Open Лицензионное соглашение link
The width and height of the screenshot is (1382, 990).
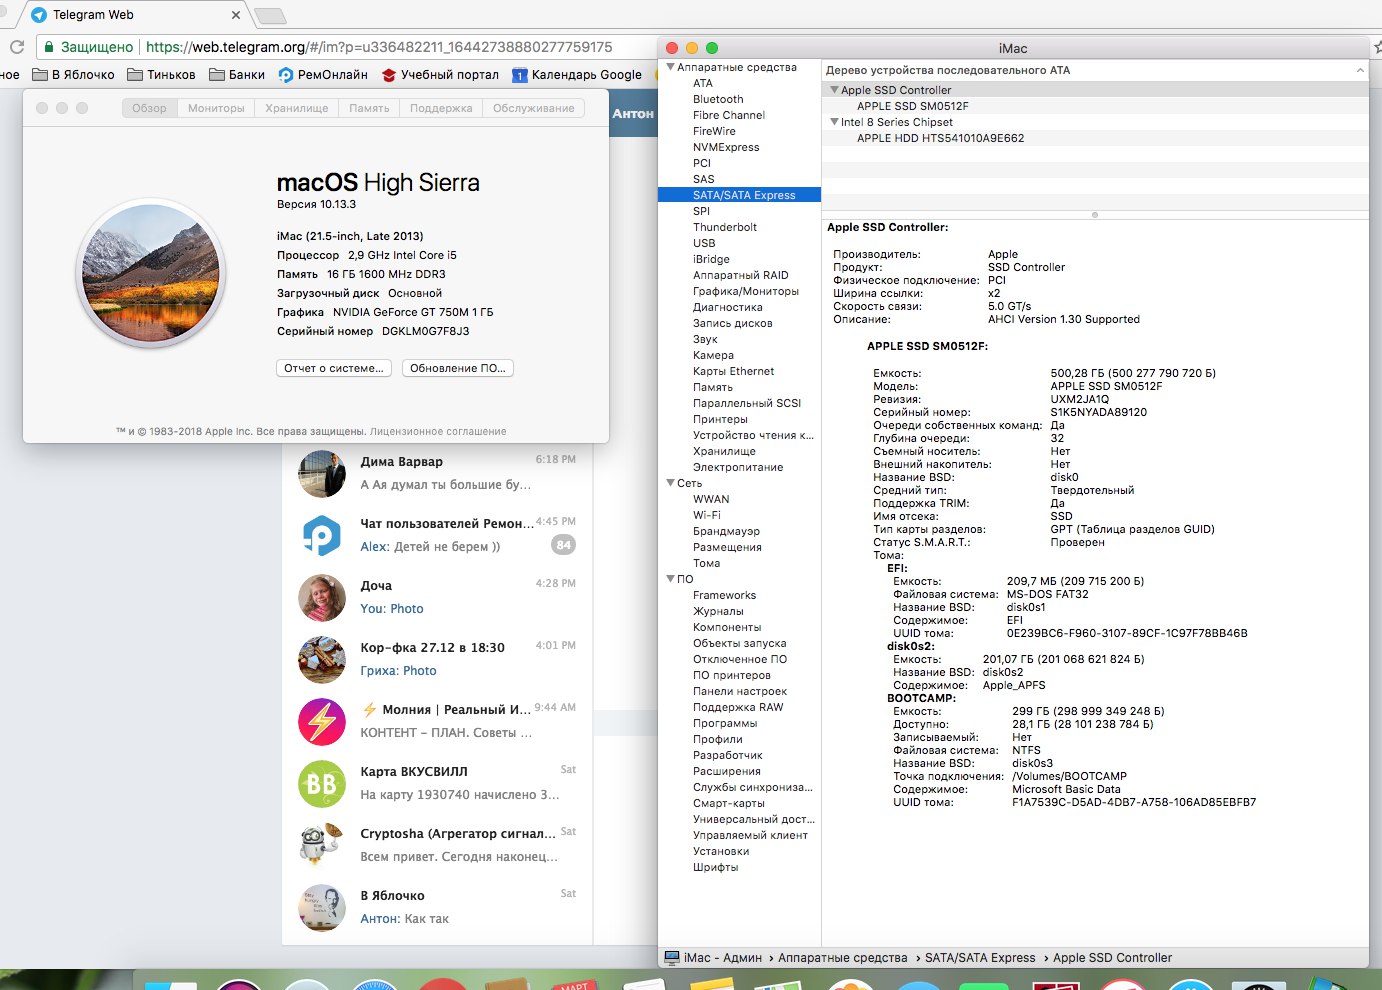(x=438, y=432)
